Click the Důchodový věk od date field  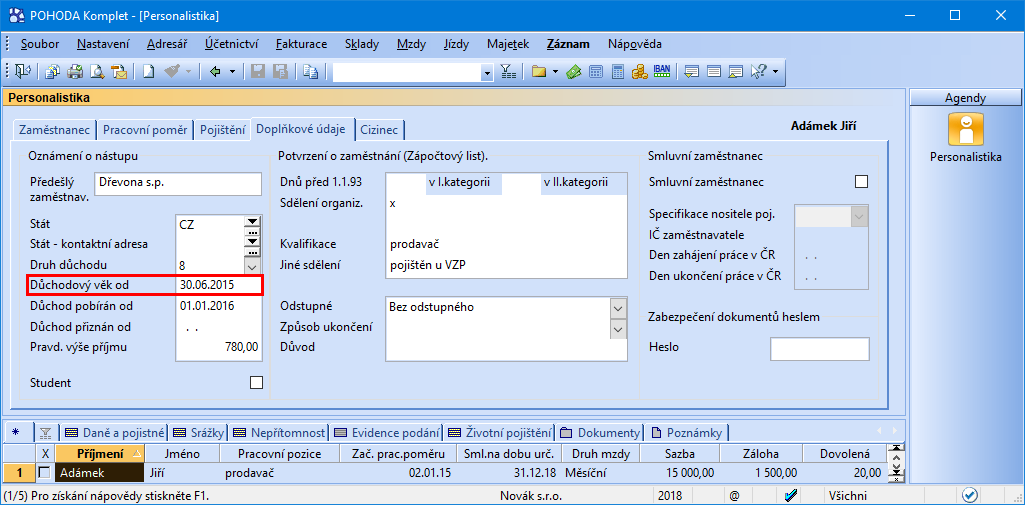pos(218,285)
